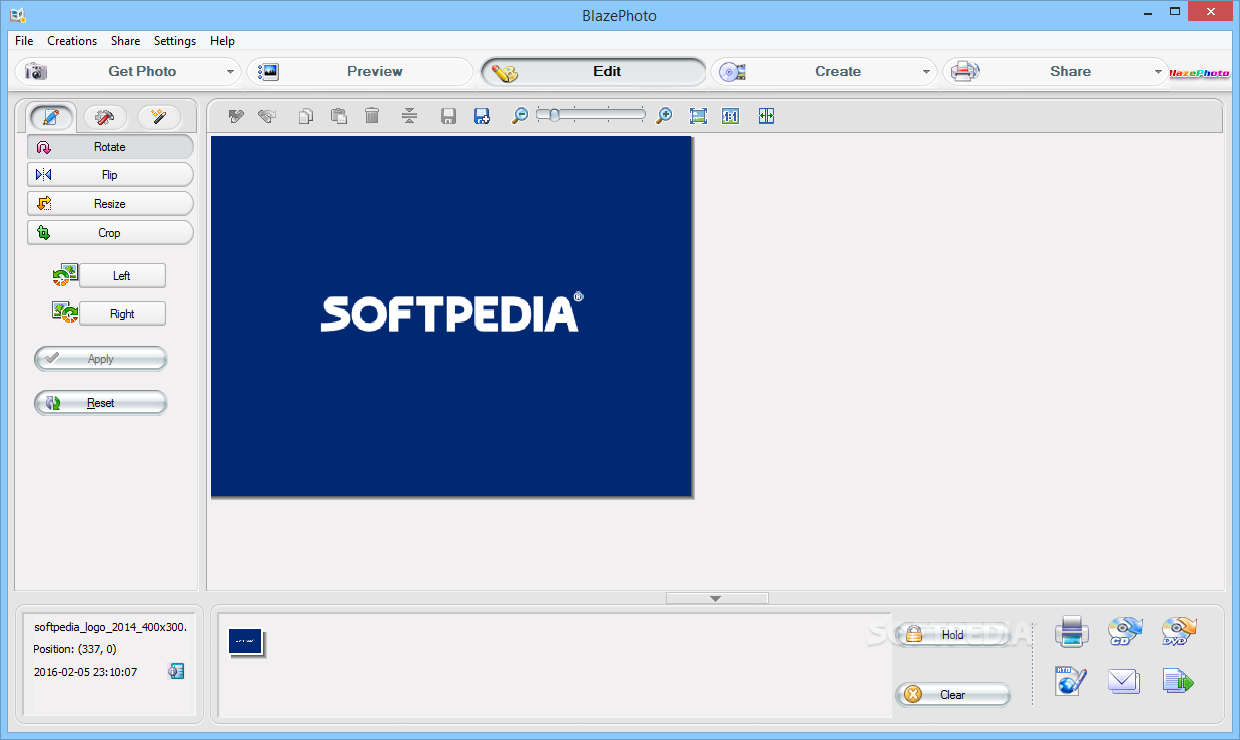1240x740 pixels.
Task: Click the fit-to-window icon
Action: tap(698, 116)
